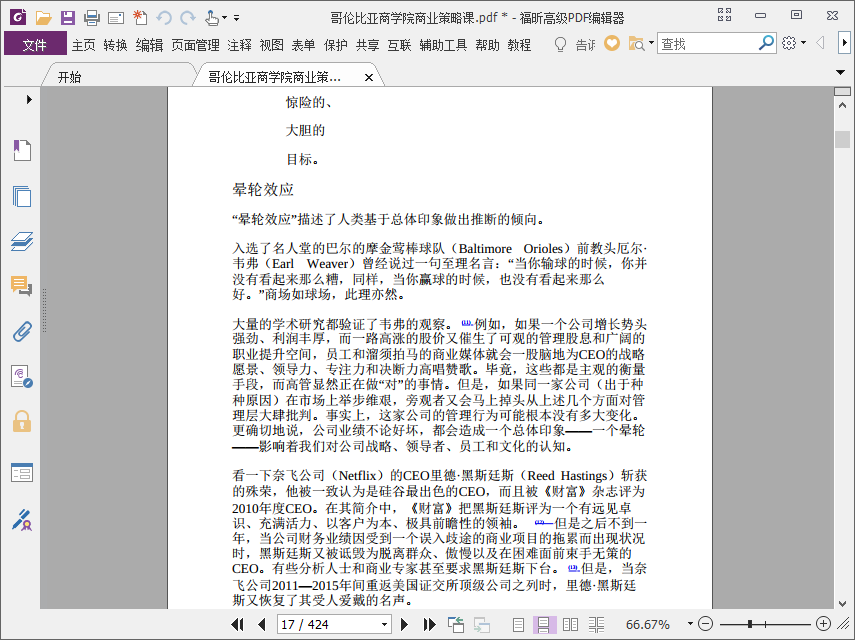
Task: Create a new blank PDF from toolbar
Action: (x=140, y=17)
